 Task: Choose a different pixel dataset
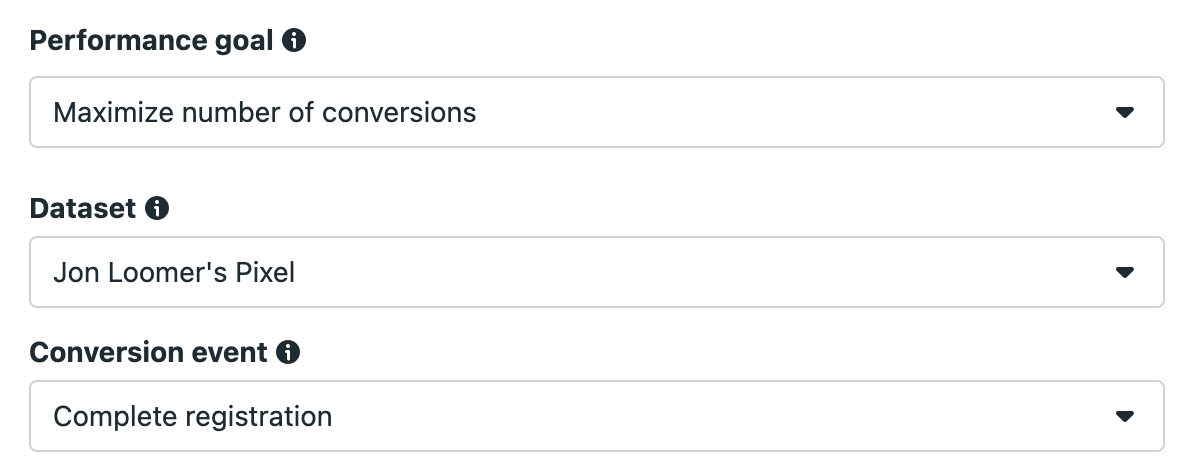[x=597, y=272]
